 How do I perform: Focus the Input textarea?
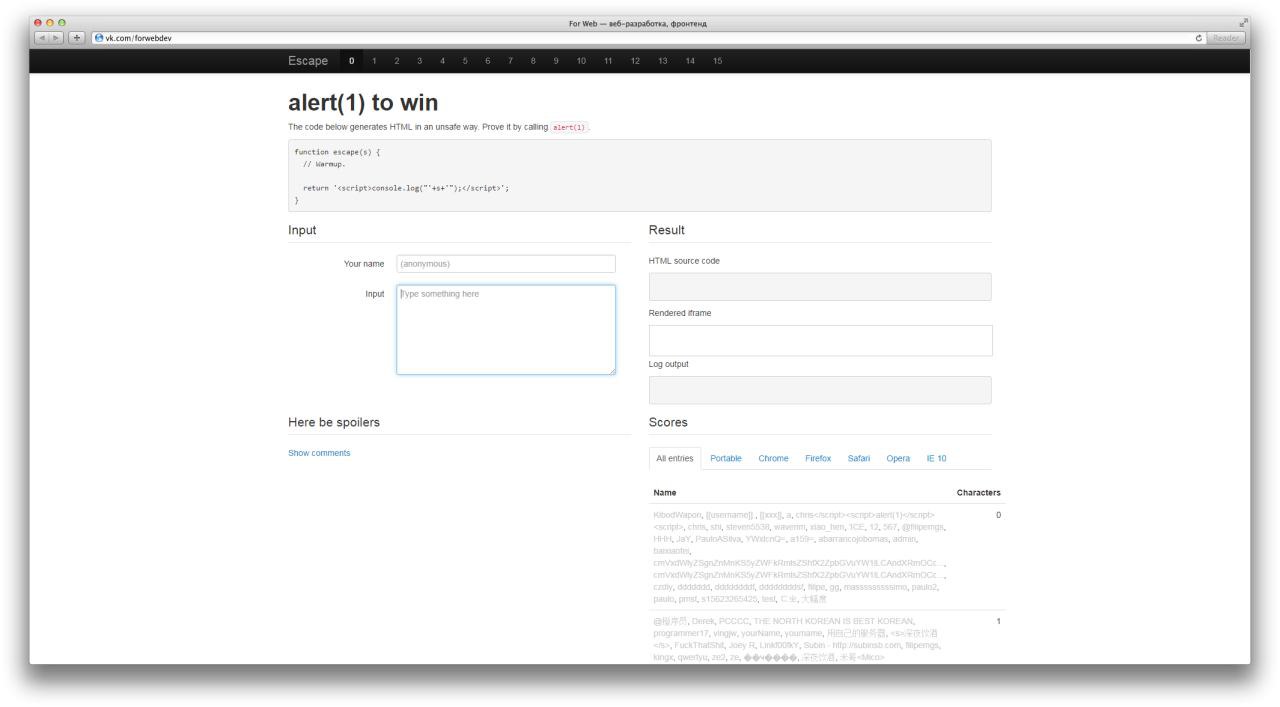click(506, 330)
